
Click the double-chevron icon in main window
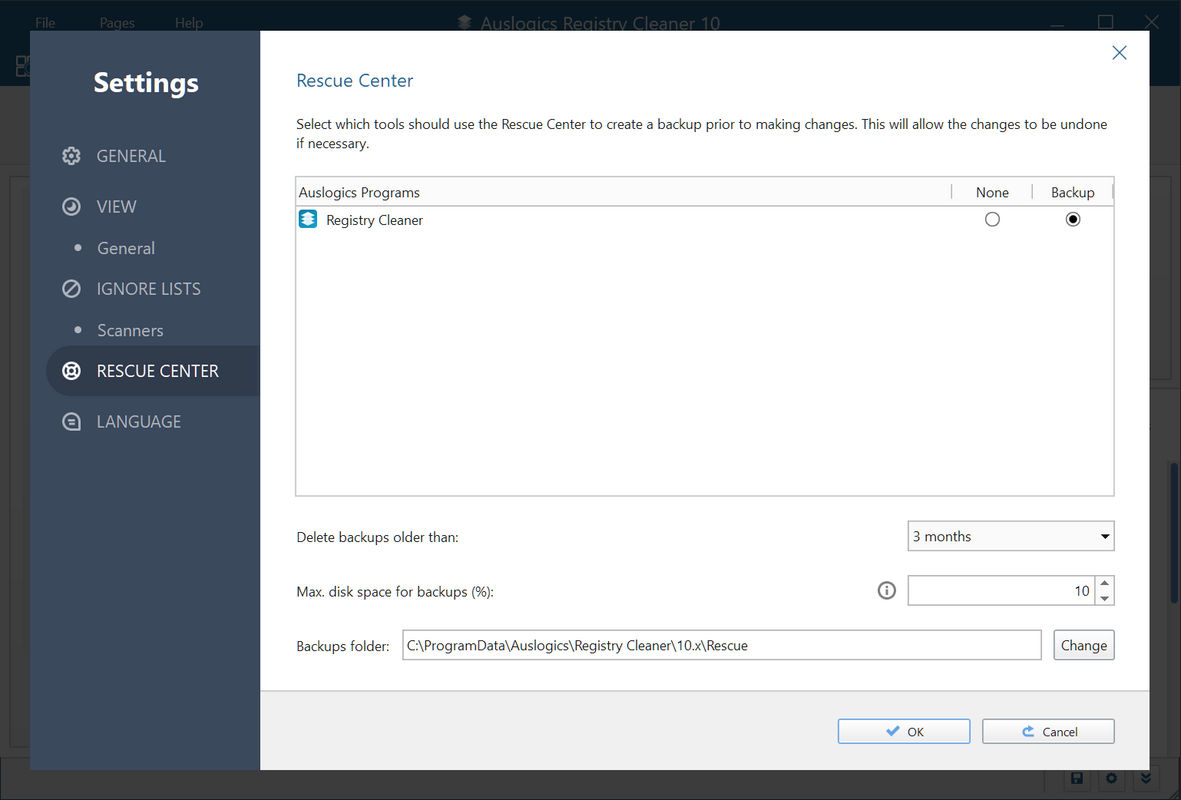tap(1146, 778)
